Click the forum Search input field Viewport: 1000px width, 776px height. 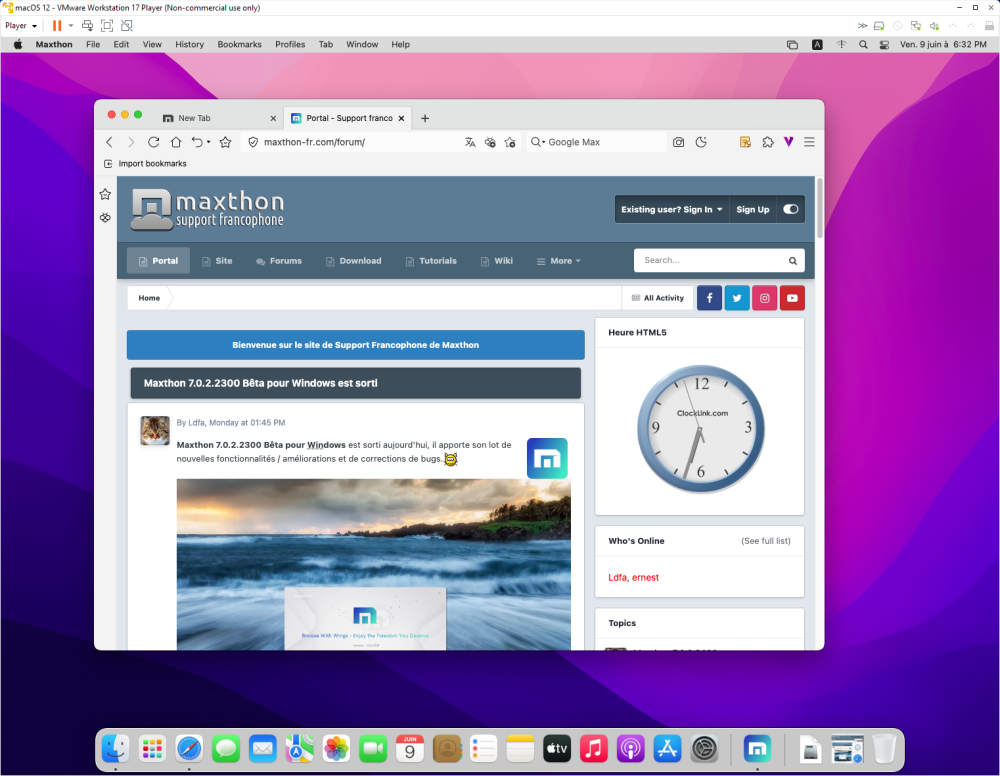(710, 260)
